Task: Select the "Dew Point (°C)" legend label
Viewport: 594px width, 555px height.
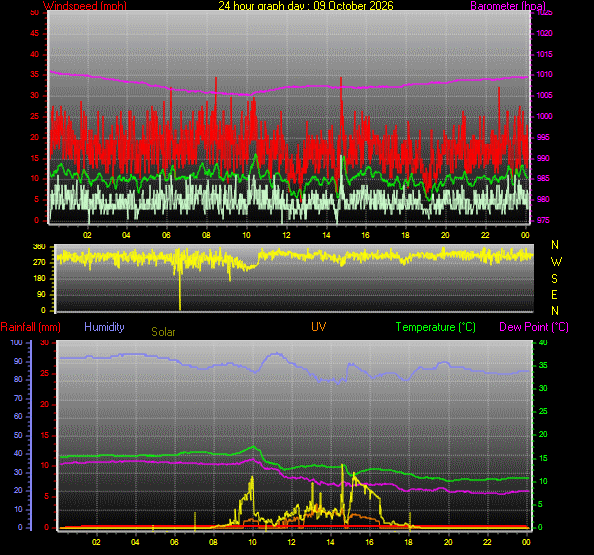Action: (534, 327)
